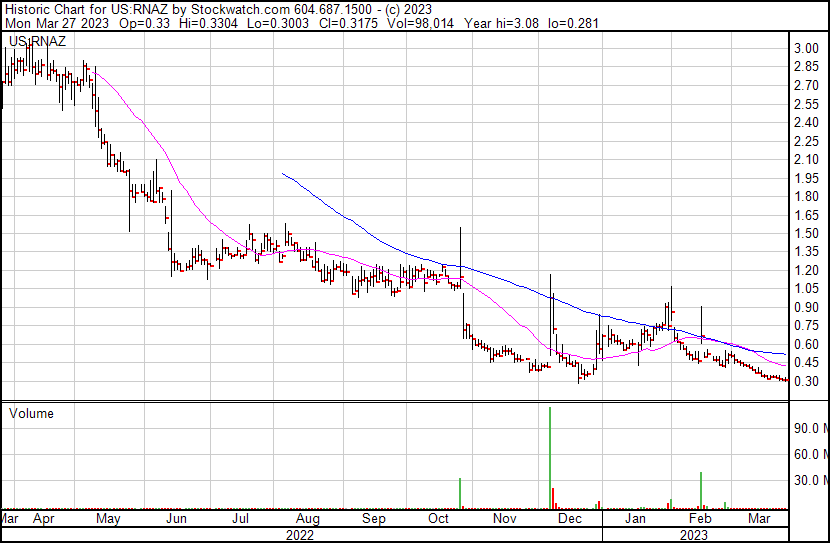Click the Volume panel label

(x=31, y=413)
